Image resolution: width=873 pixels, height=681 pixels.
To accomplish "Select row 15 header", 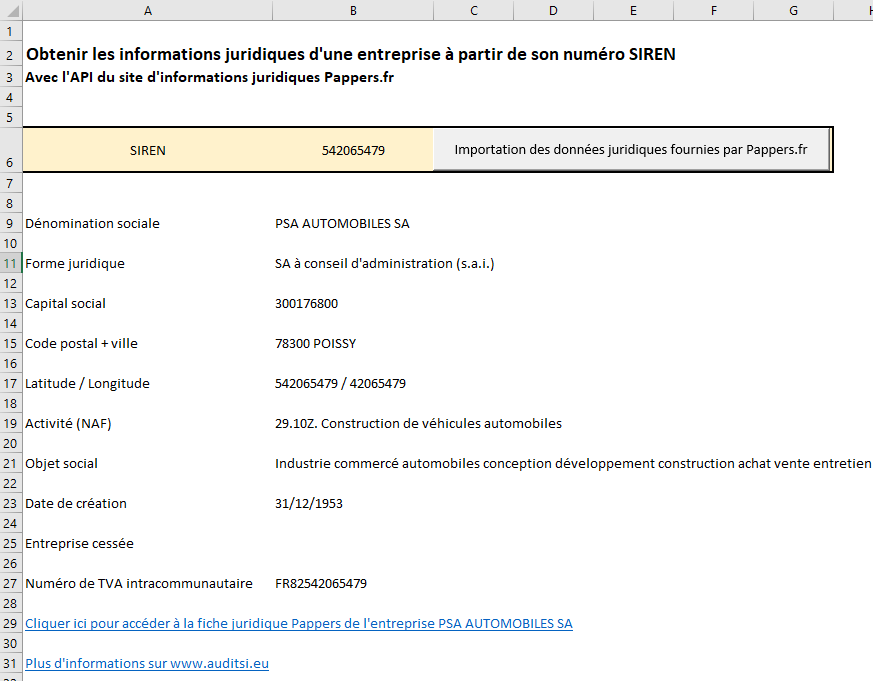I will [x=10, y=344].
